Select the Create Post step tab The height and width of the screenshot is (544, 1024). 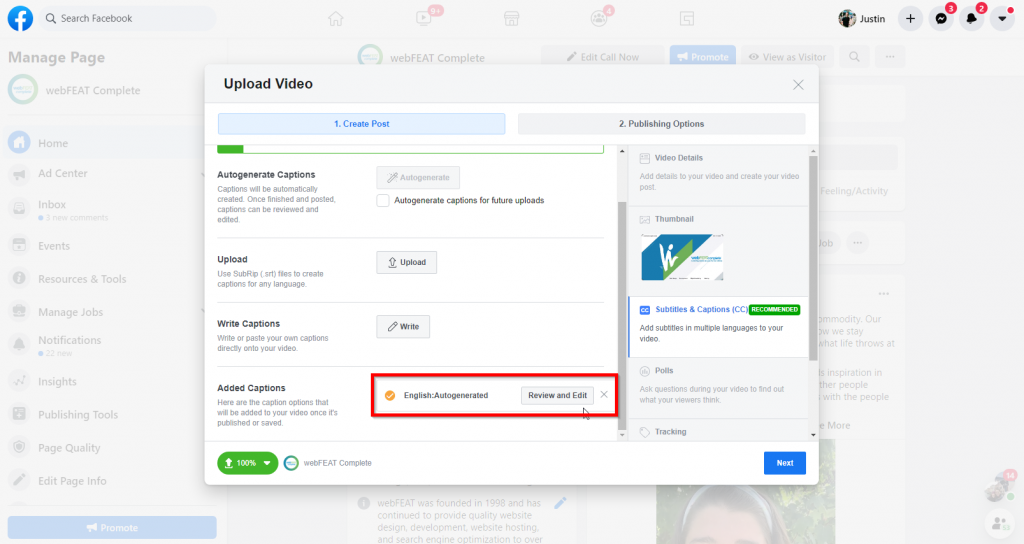click(x=361, y=124)
